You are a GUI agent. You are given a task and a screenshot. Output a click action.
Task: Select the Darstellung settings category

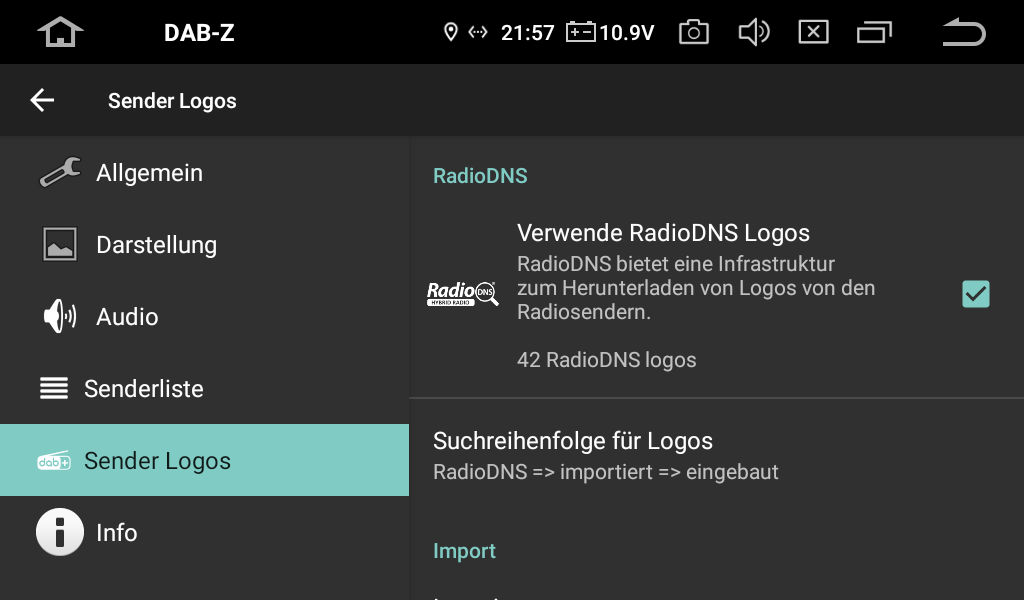[204, 244]
